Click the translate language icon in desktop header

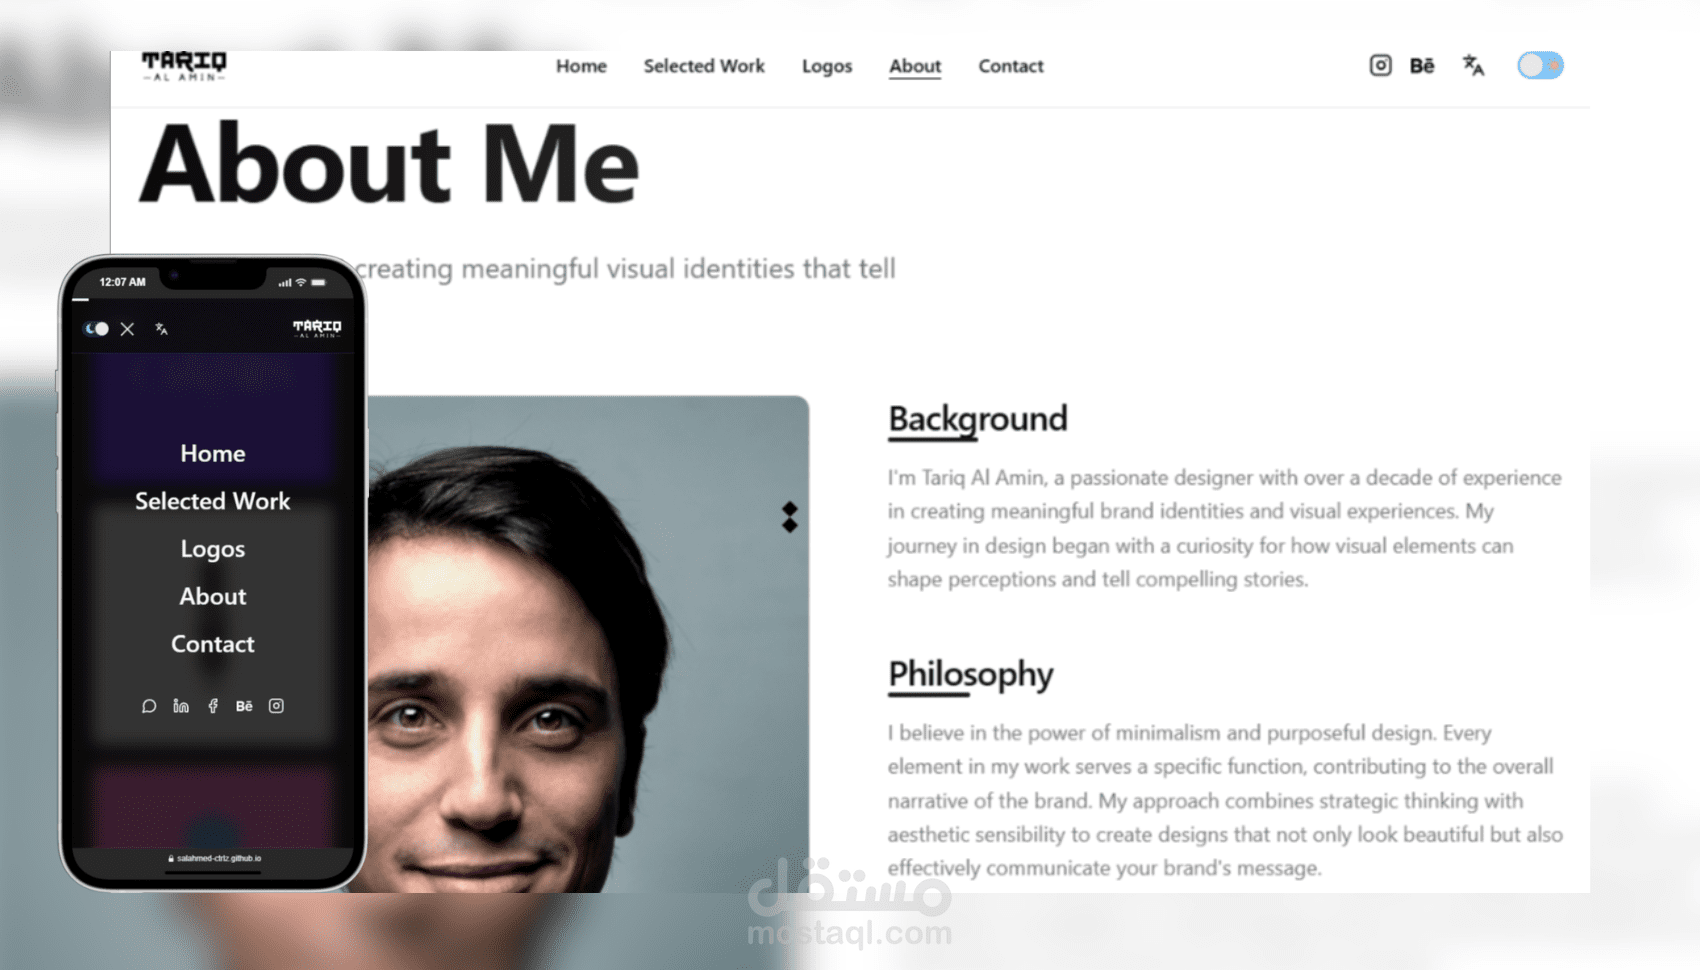(x=1473, y=66)
